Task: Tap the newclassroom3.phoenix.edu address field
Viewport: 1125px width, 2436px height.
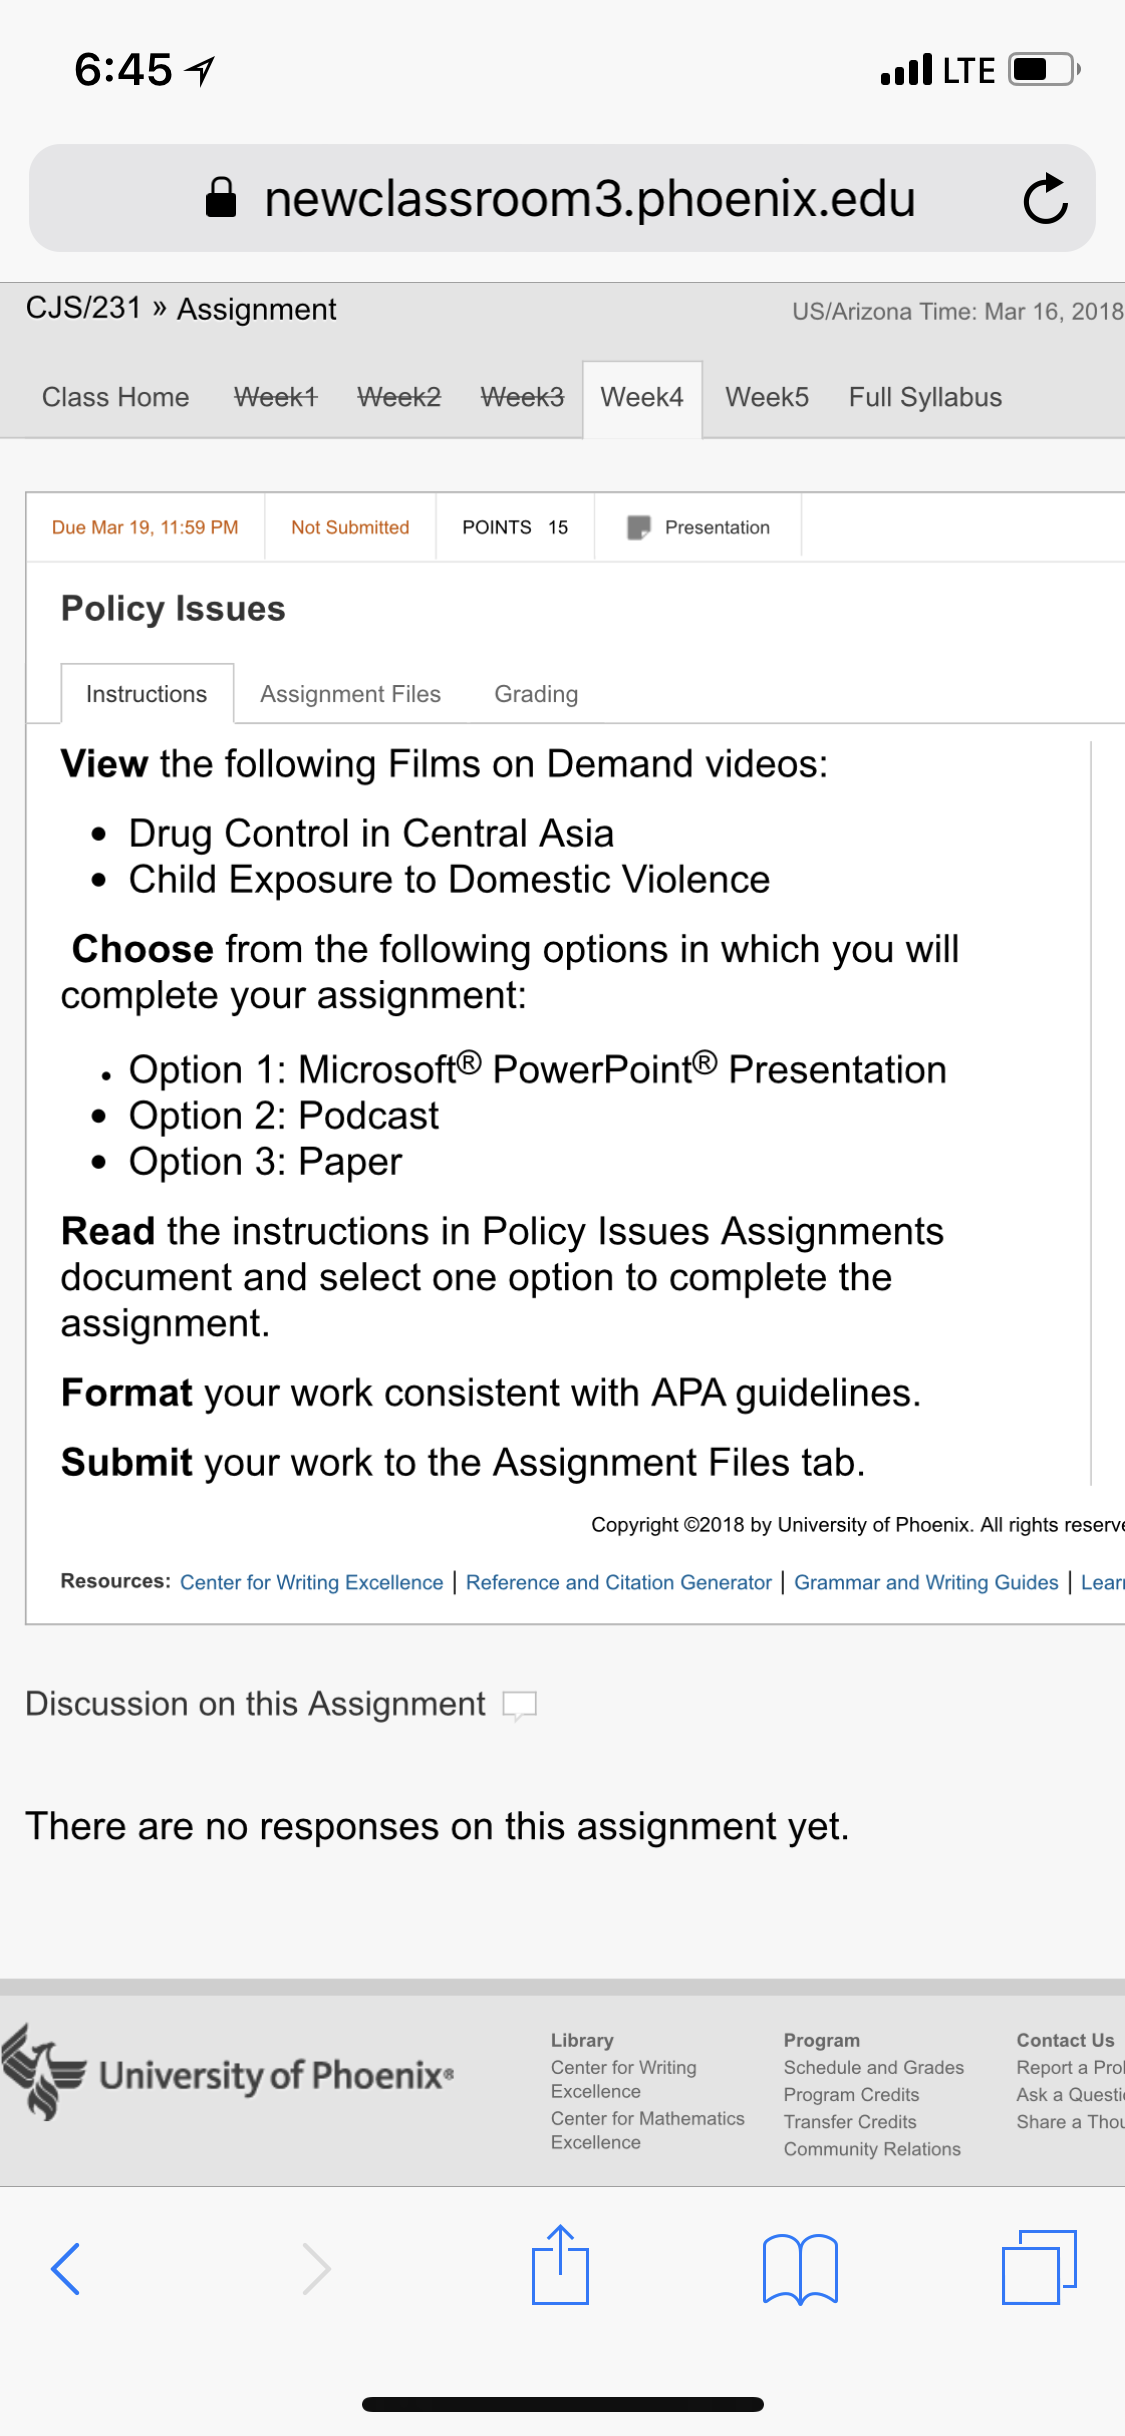Action: pyautogui.click(x=562, y=198)
